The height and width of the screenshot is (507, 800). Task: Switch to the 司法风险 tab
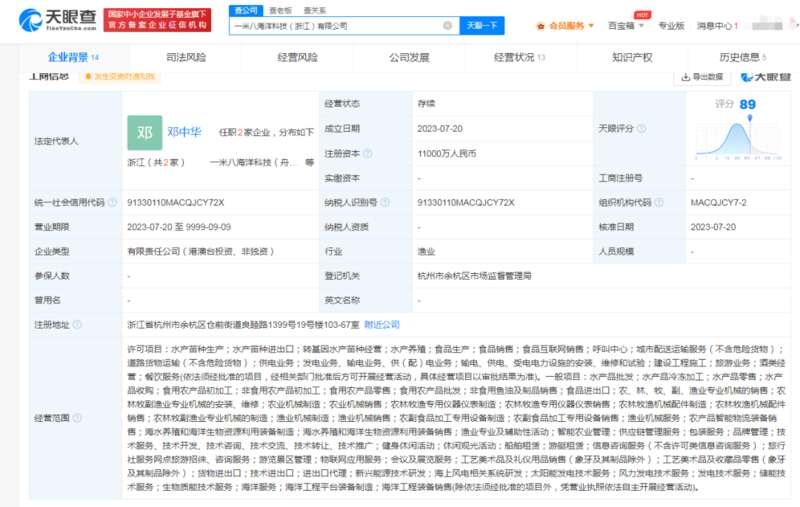[x=186, y=57]
